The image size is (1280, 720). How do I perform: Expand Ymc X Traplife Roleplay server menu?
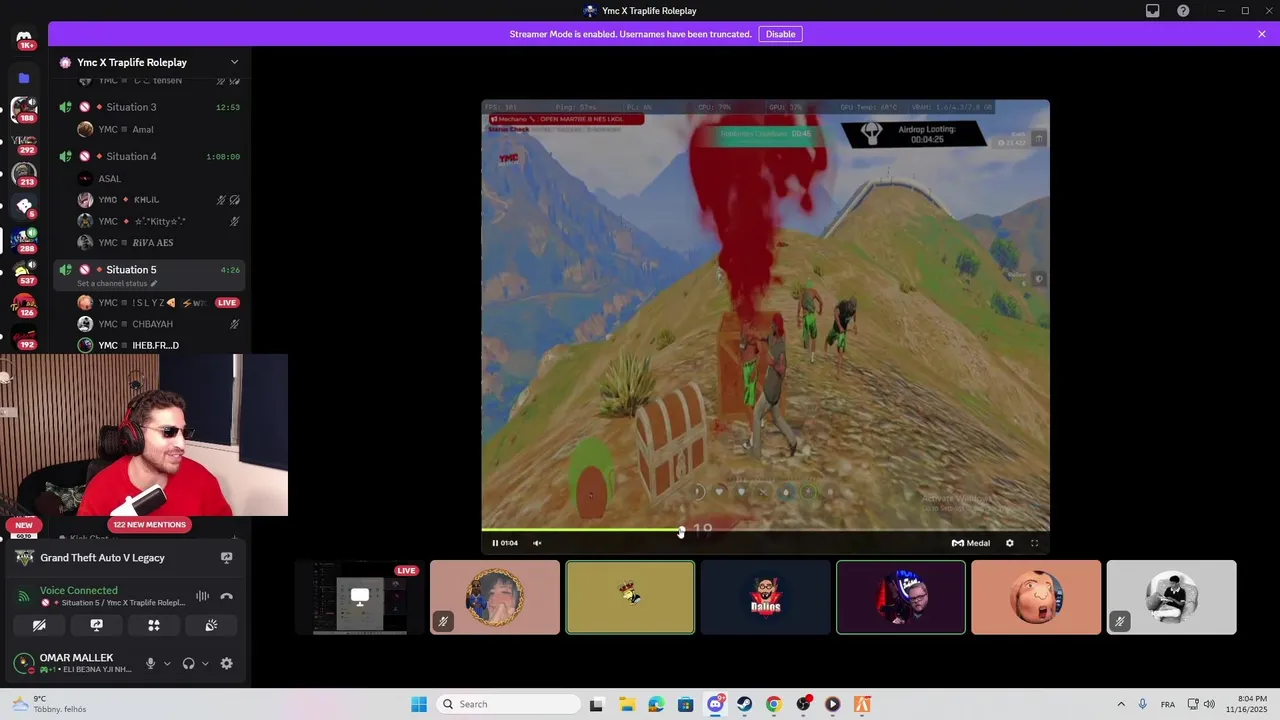tap(234, 62)
